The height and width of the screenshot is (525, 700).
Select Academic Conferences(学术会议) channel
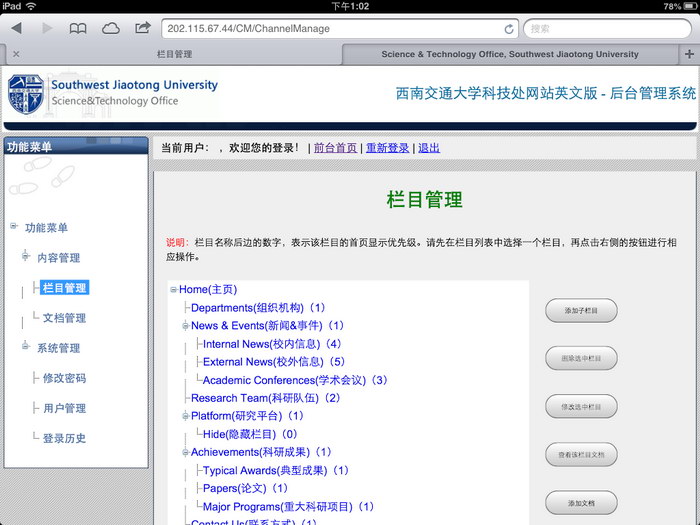pyautogui.click(x=295, y=380)
